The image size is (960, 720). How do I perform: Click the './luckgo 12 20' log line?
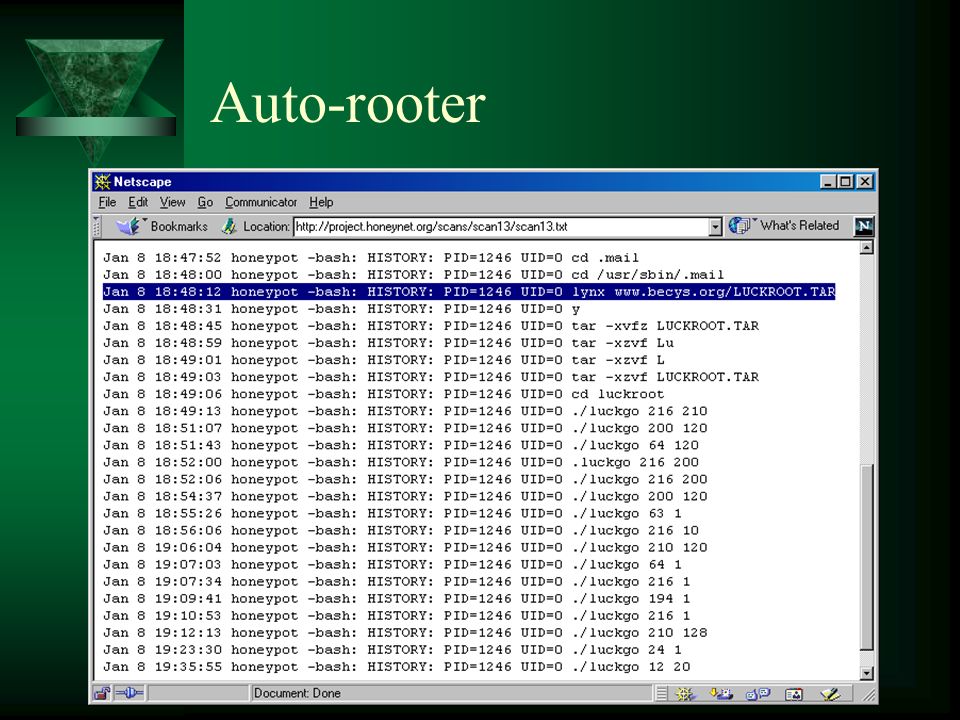tap(397, 667)
